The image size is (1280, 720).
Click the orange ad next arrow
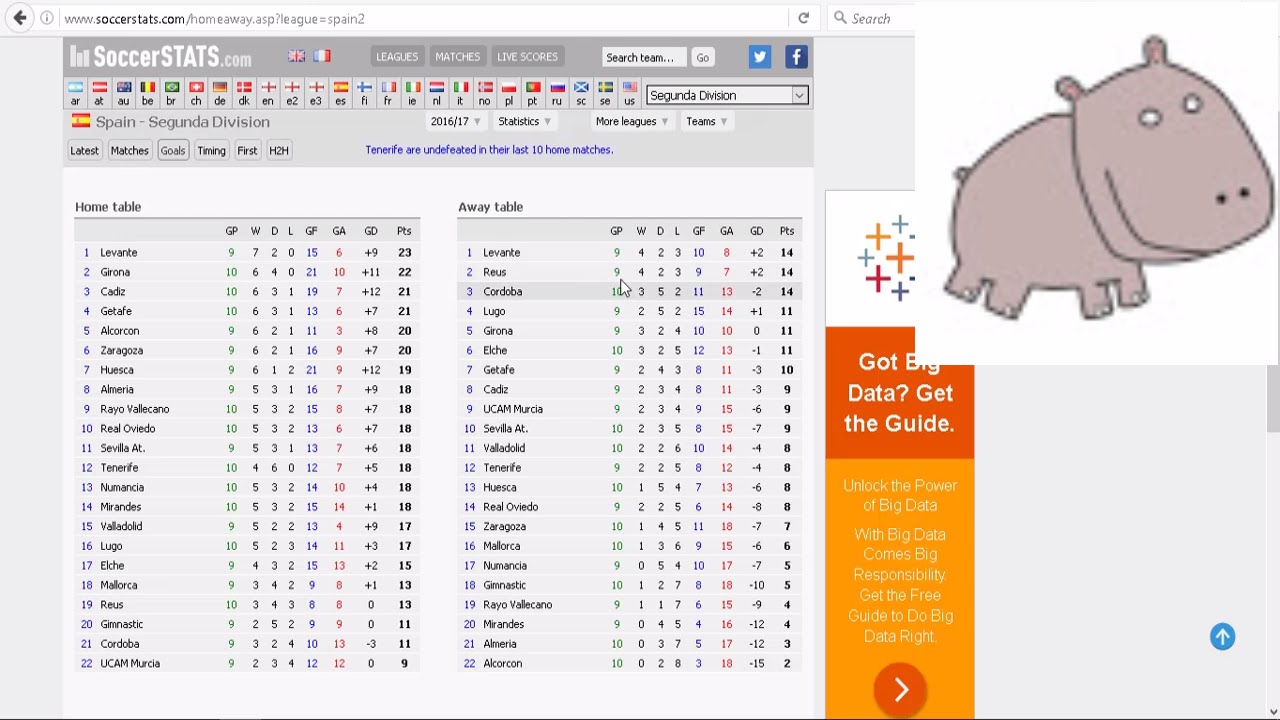click(x=900, y=690)
